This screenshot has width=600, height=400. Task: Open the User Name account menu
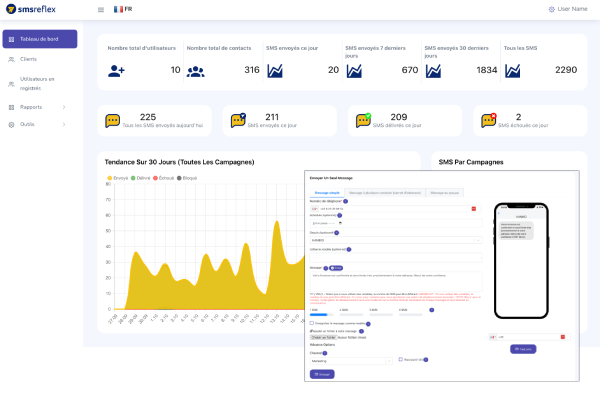tap(565, 9)
